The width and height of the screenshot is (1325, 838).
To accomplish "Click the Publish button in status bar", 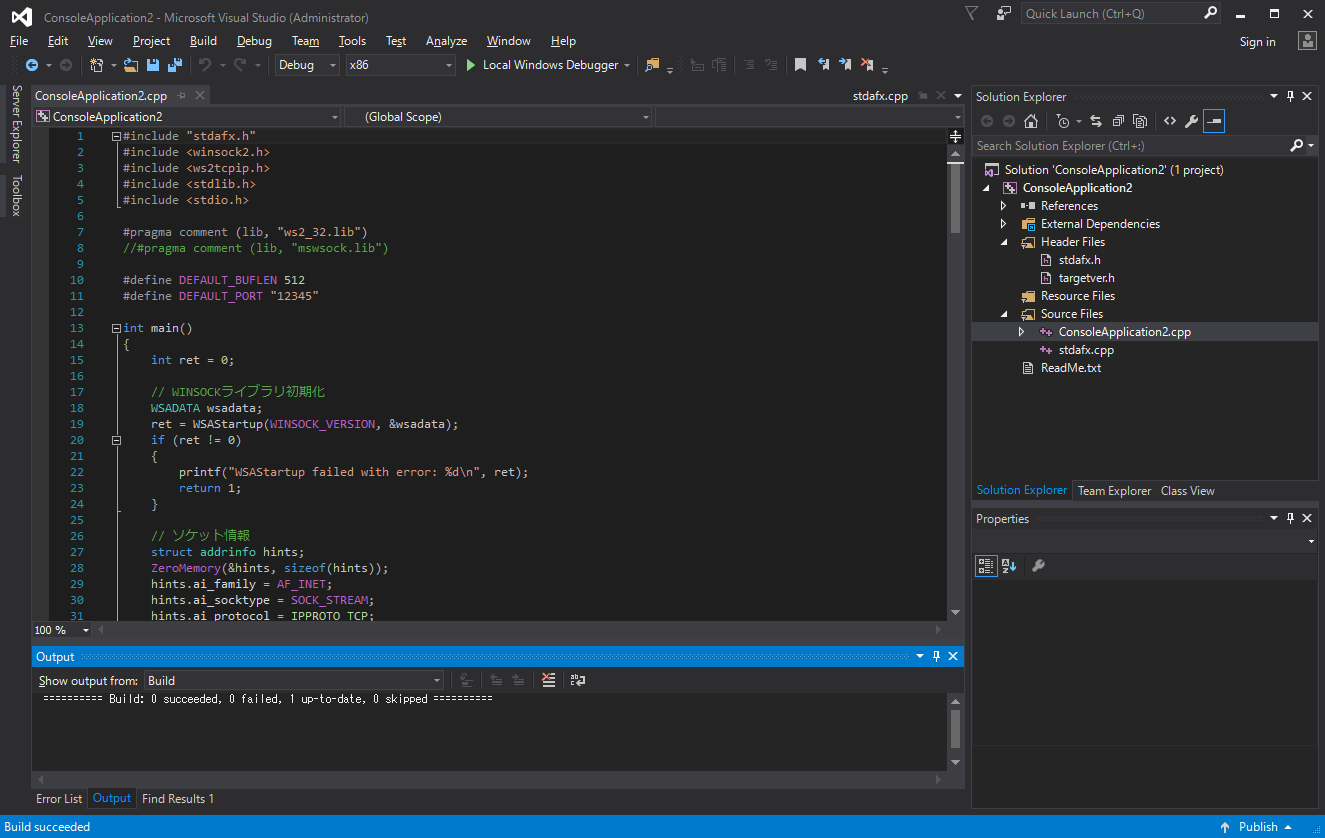I will click(1258, 827).
